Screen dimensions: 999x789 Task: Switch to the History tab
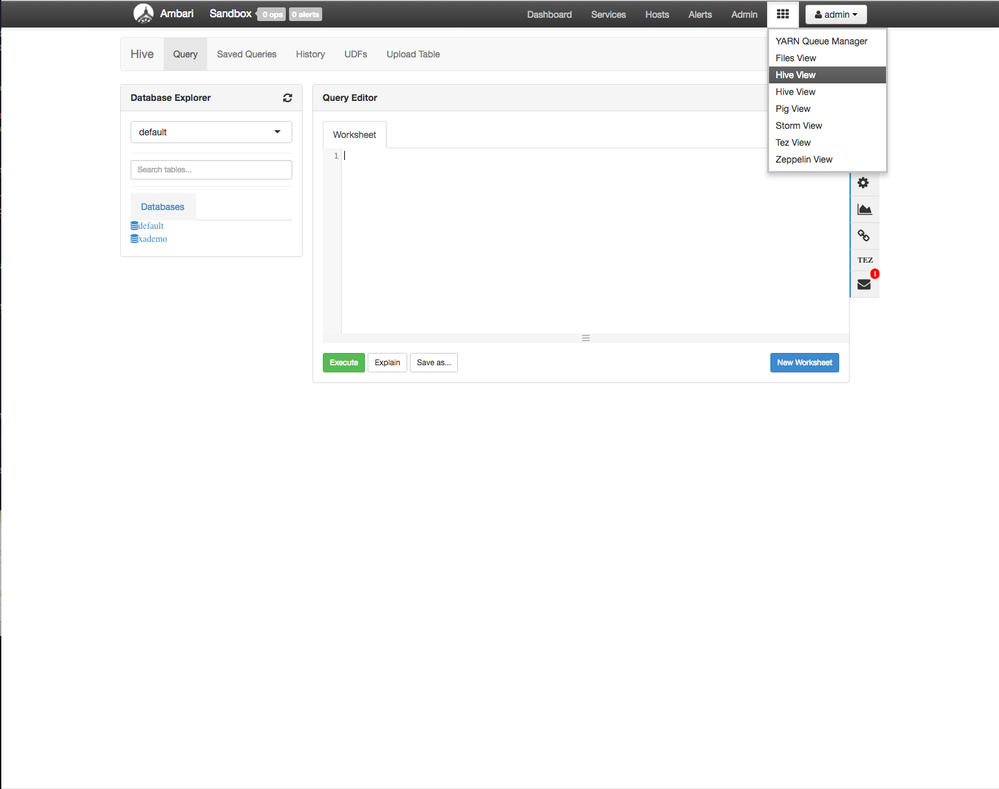310,54
